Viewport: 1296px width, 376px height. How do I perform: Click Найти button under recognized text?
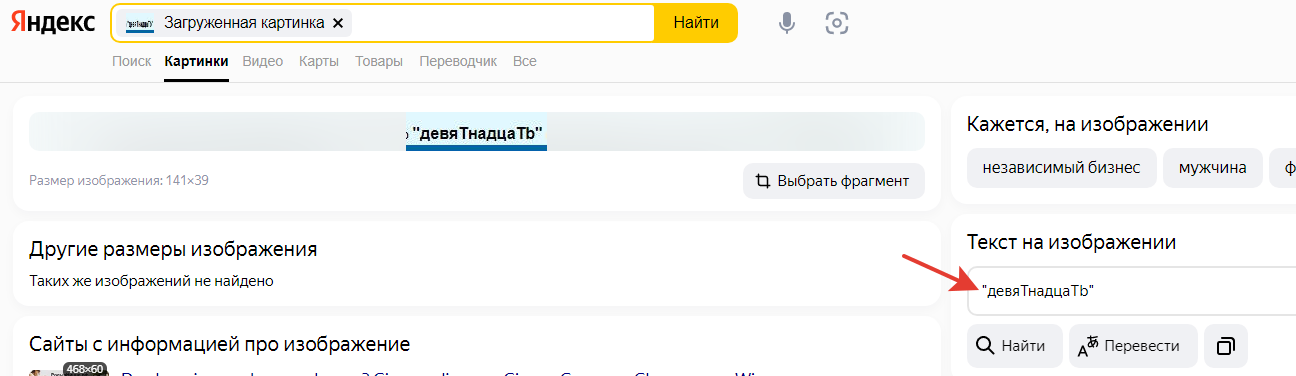click(x=1015, y=346)
